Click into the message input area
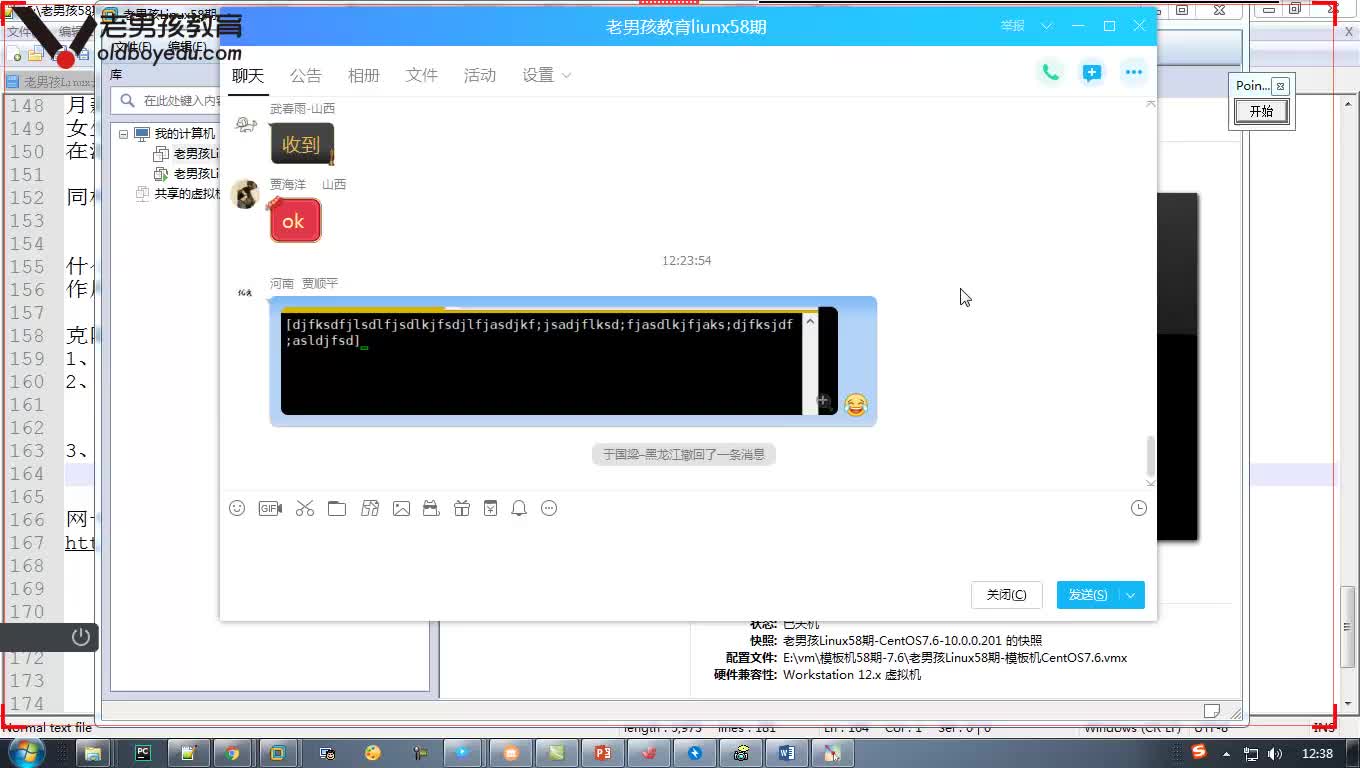 pyautogui.click(x=688, y=550)
